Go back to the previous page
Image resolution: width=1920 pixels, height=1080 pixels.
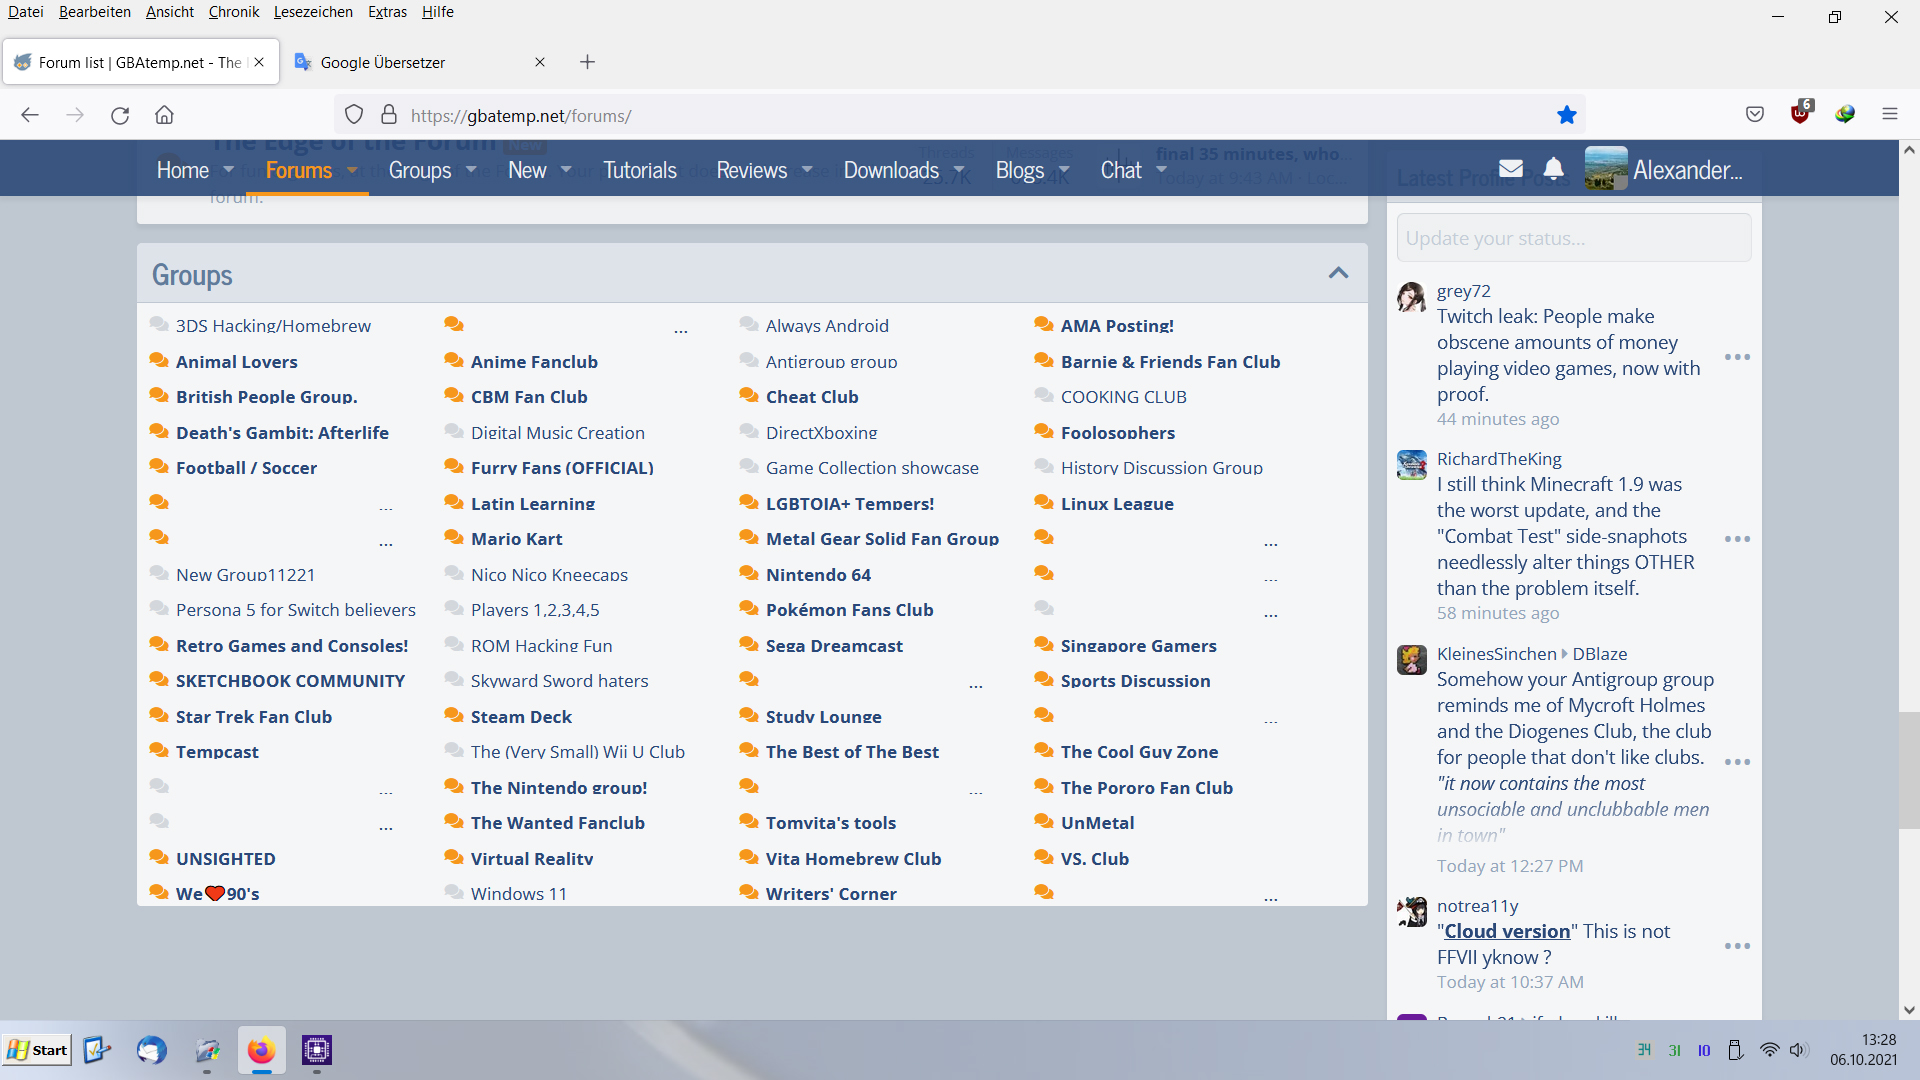[x=30, y=115]
